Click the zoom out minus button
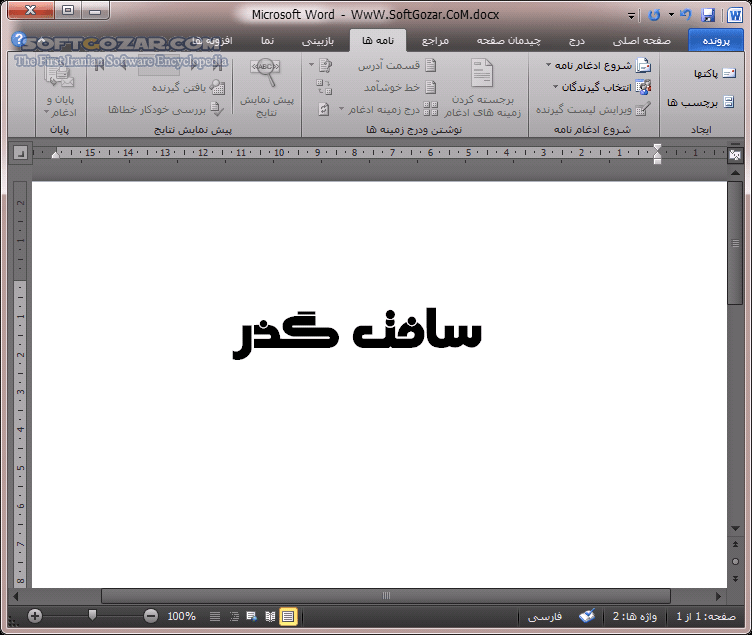 coord(151,616)
